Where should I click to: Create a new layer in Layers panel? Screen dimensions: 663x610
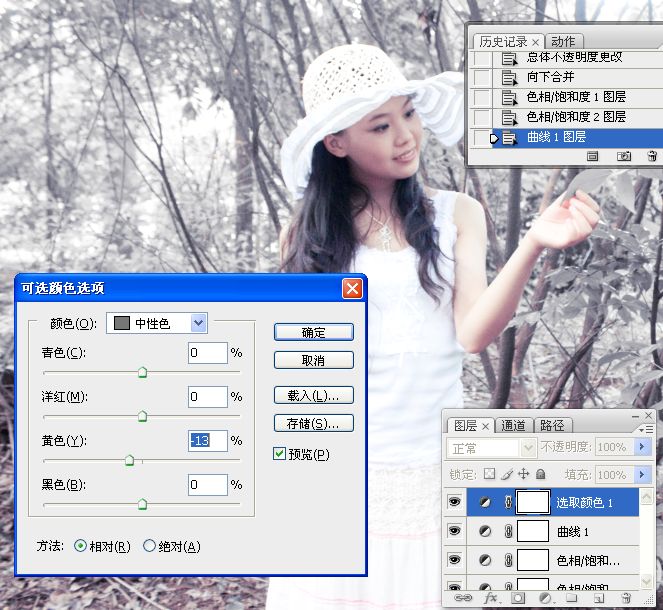point(599,598)
